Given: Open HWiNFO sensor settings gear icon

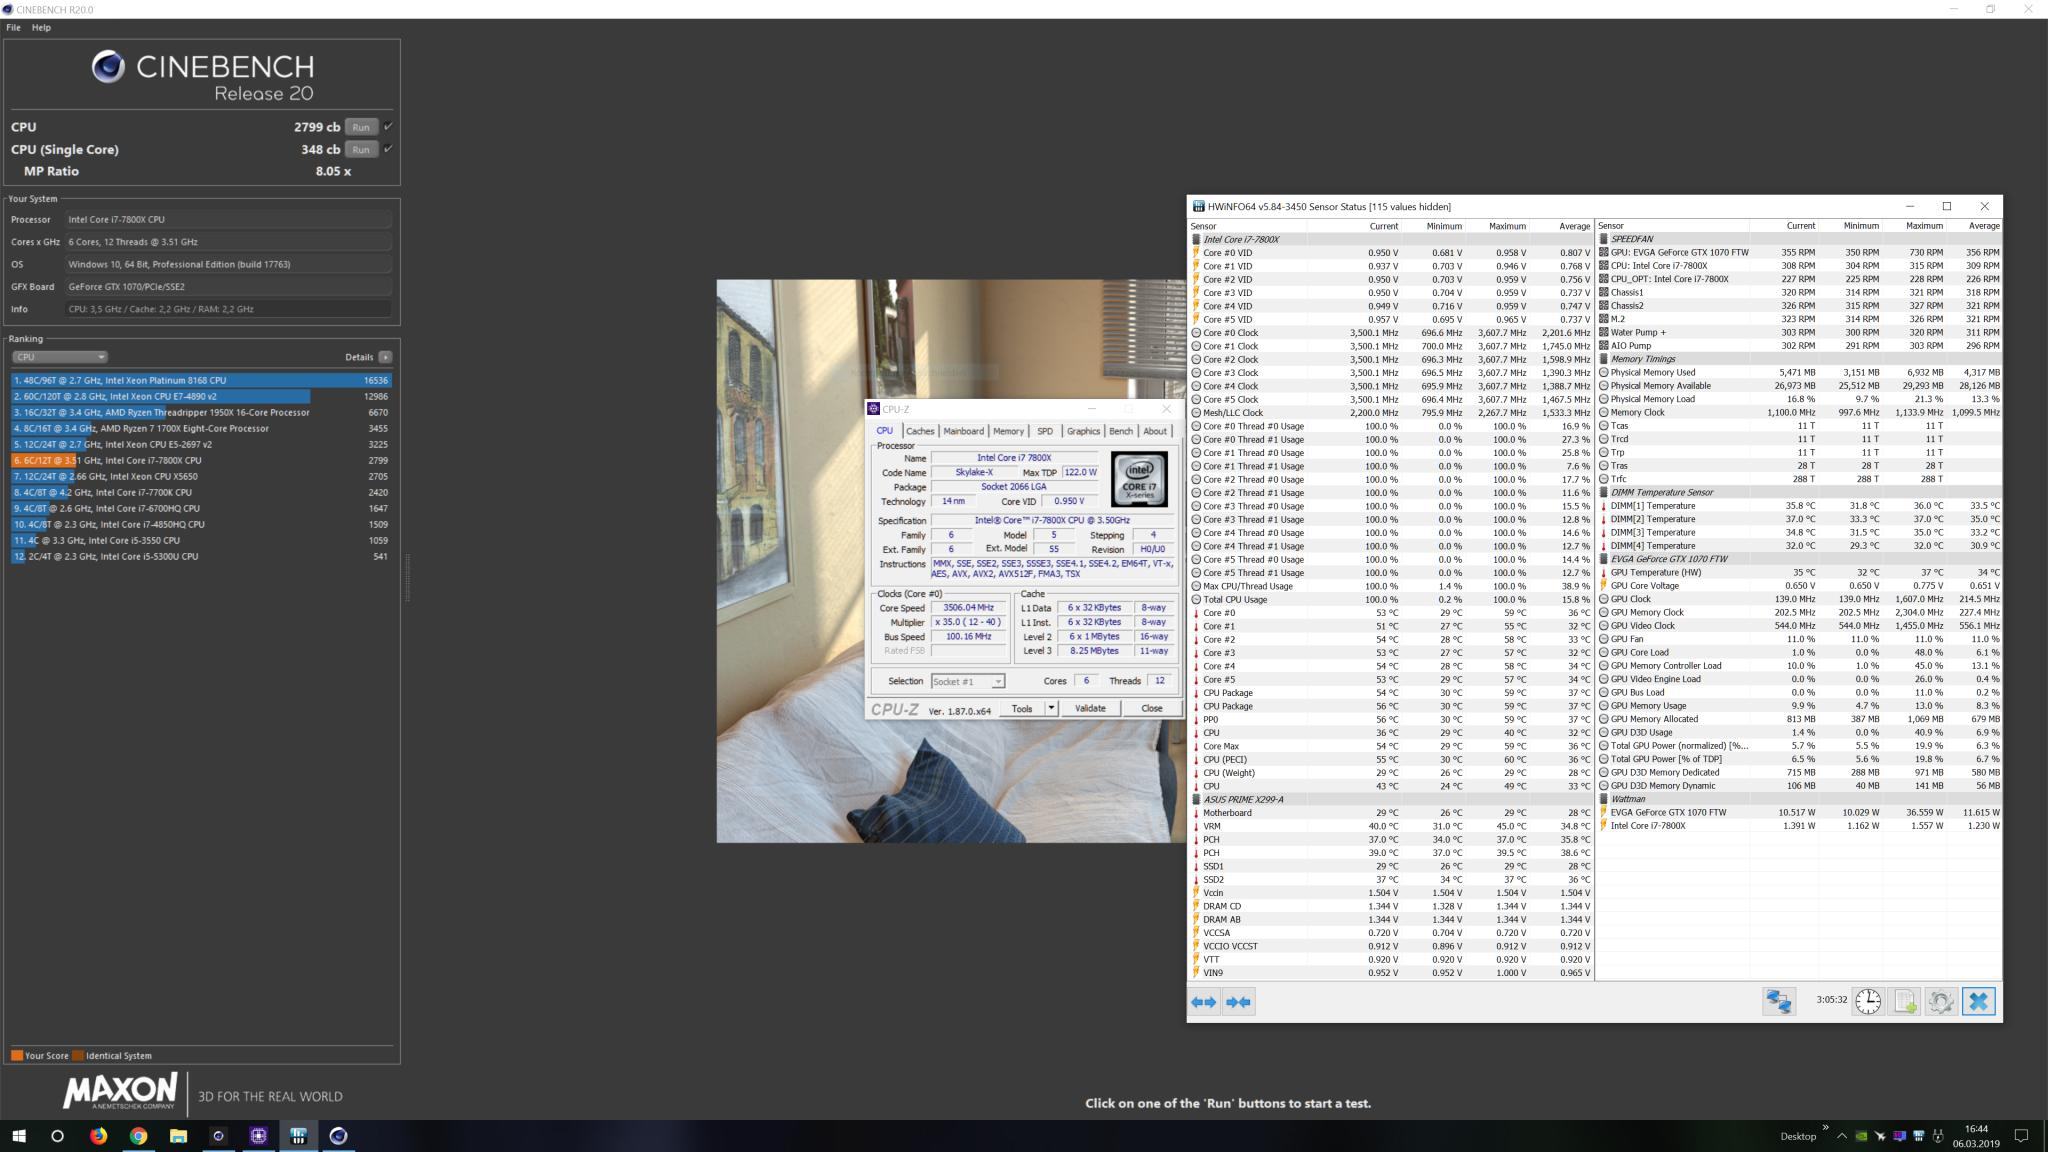Looking at the screenshot, I should pyautogui.click(x=1941, y=1001).
